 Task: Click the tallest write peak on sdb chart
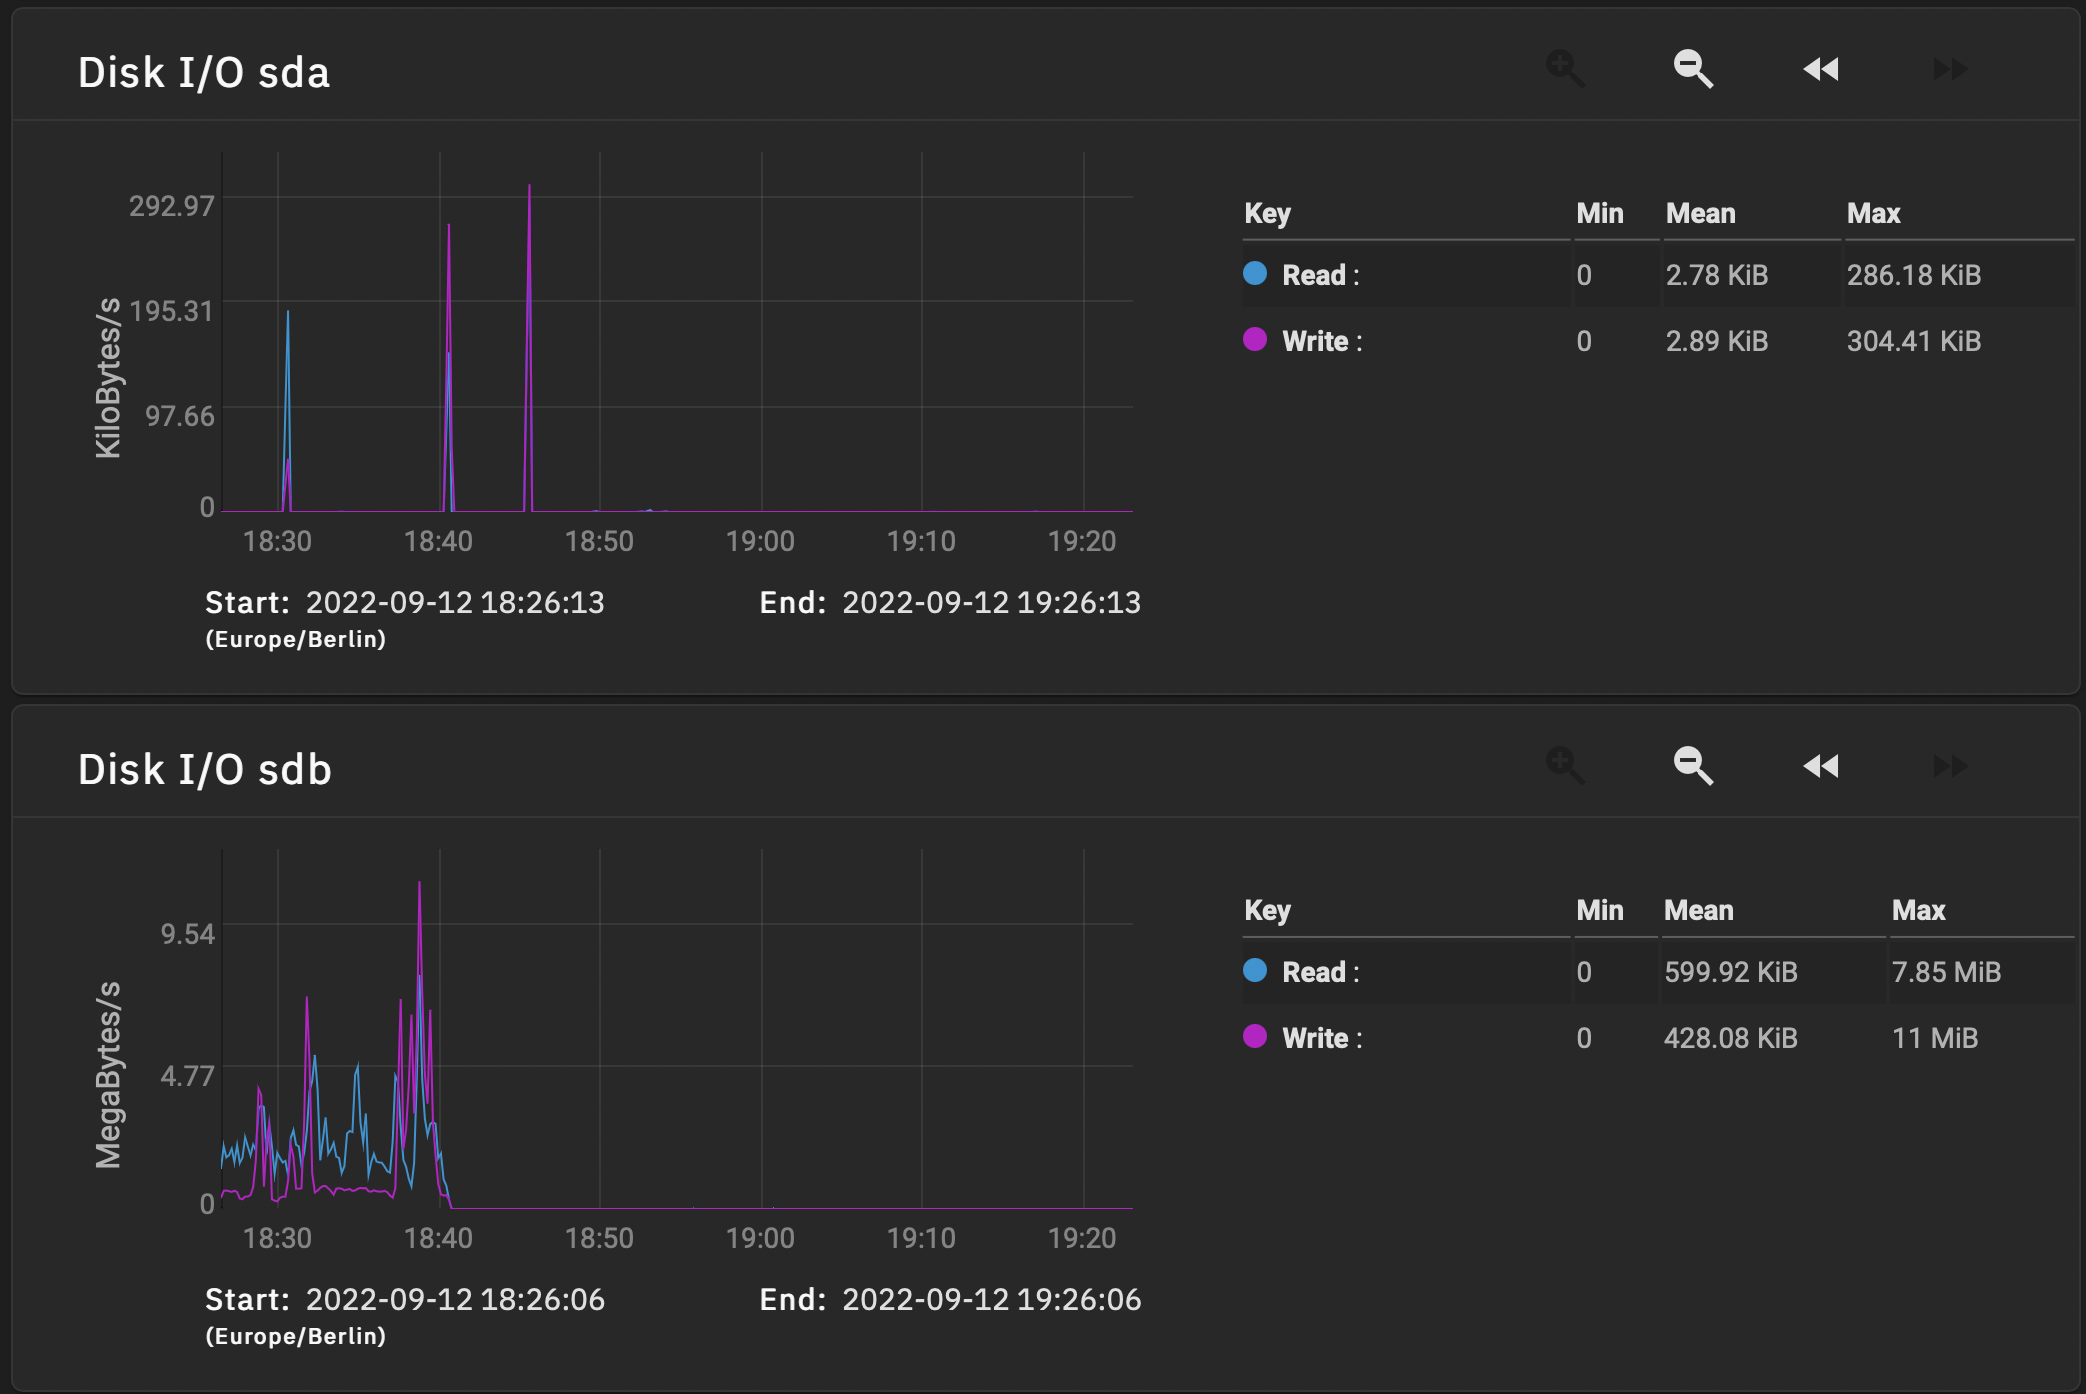tap(419, 884)
